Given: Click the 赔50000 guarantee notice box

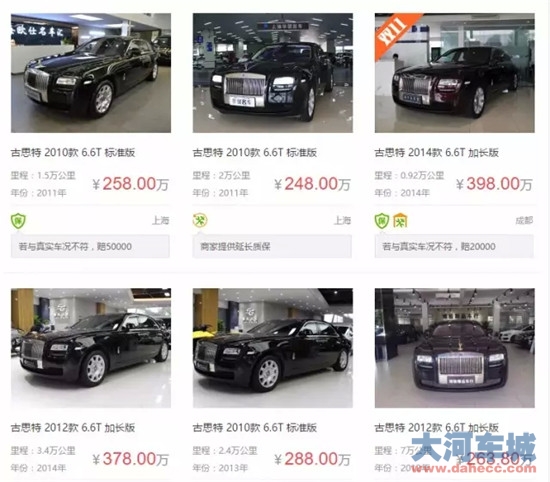Looking at the screenshot, I should pyautogui.click(x=90, y=247).
